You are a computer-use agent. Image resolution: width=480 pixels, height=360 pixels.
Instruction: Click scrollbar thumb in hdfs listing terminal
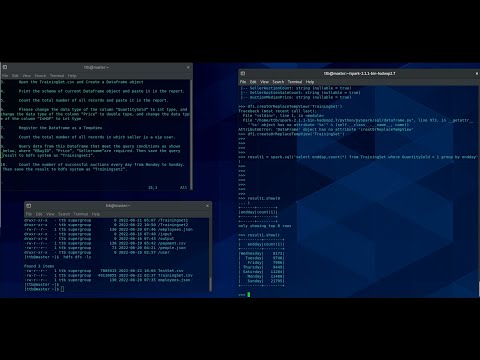tap(210, 283)
